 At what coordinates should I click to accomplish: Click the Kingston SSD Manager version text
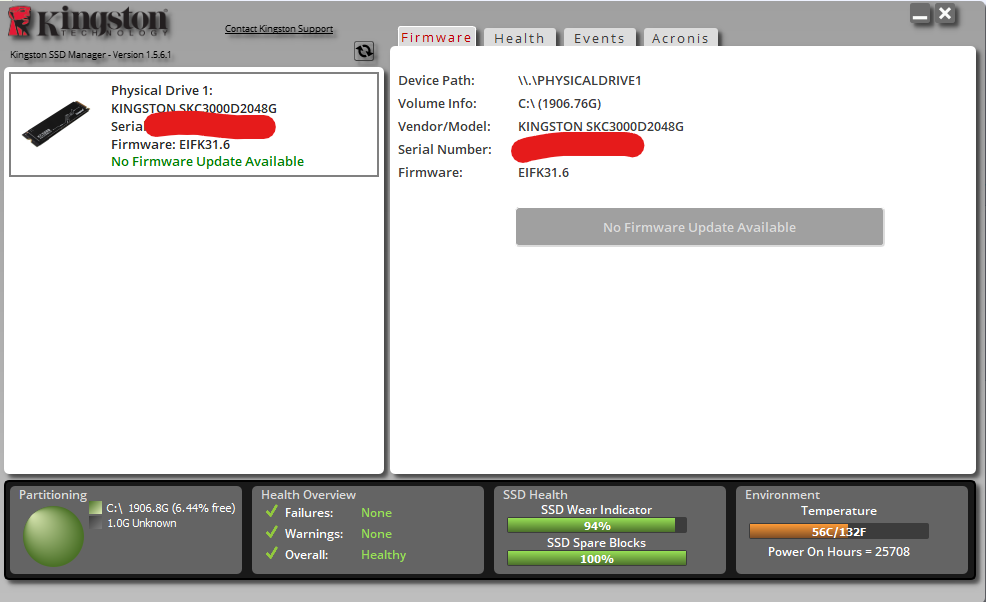pyautogui.click(x=91, y=55)
